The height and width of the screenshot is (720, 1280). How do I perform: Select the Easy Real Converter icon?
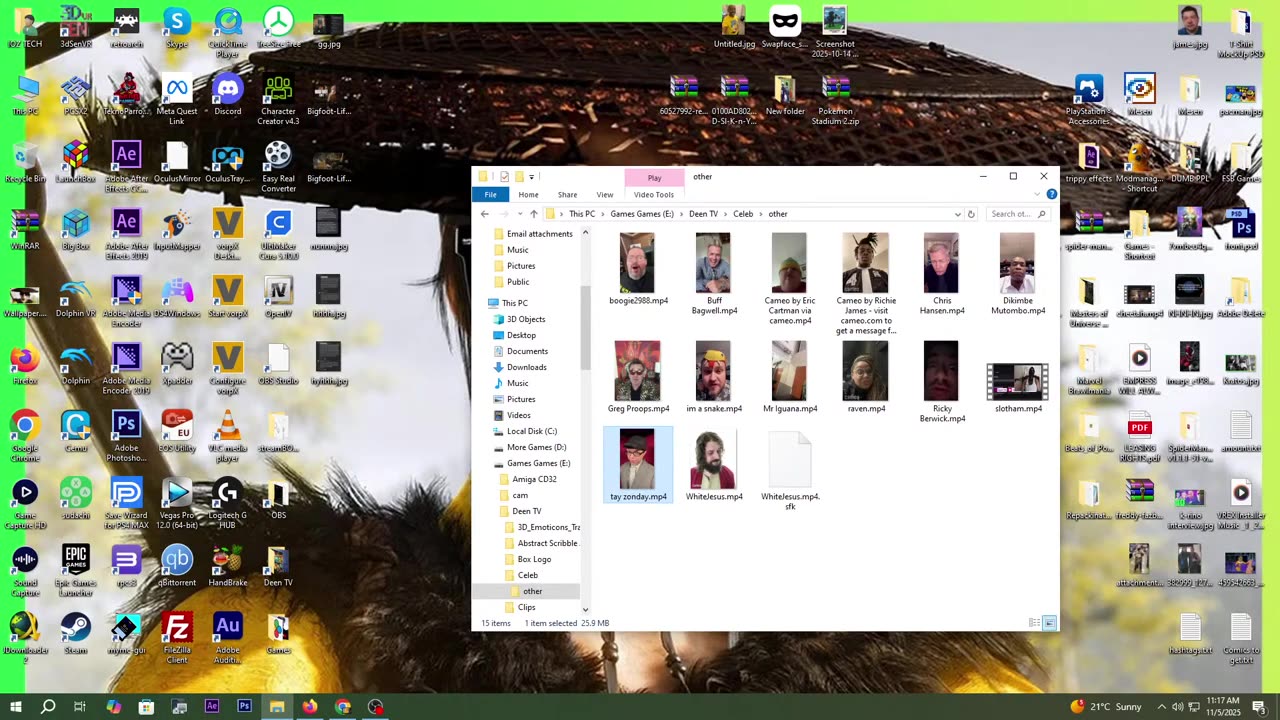coord(278,167)
